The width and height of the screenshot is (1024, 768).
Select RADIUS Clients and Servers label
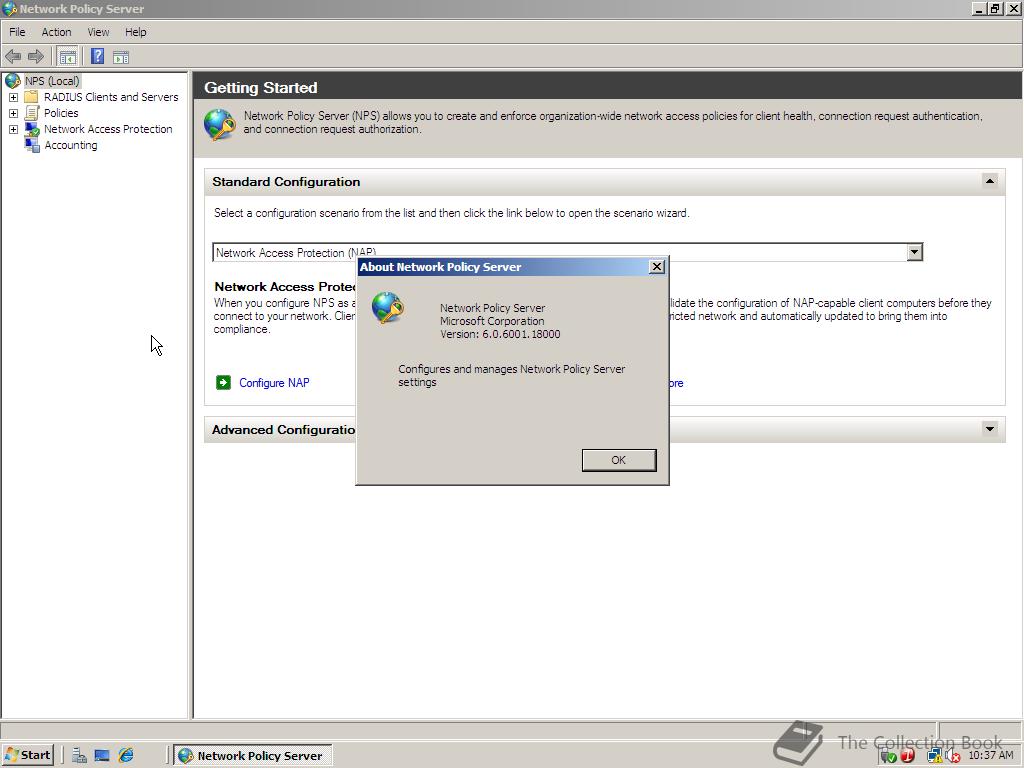tap(111, 97)
